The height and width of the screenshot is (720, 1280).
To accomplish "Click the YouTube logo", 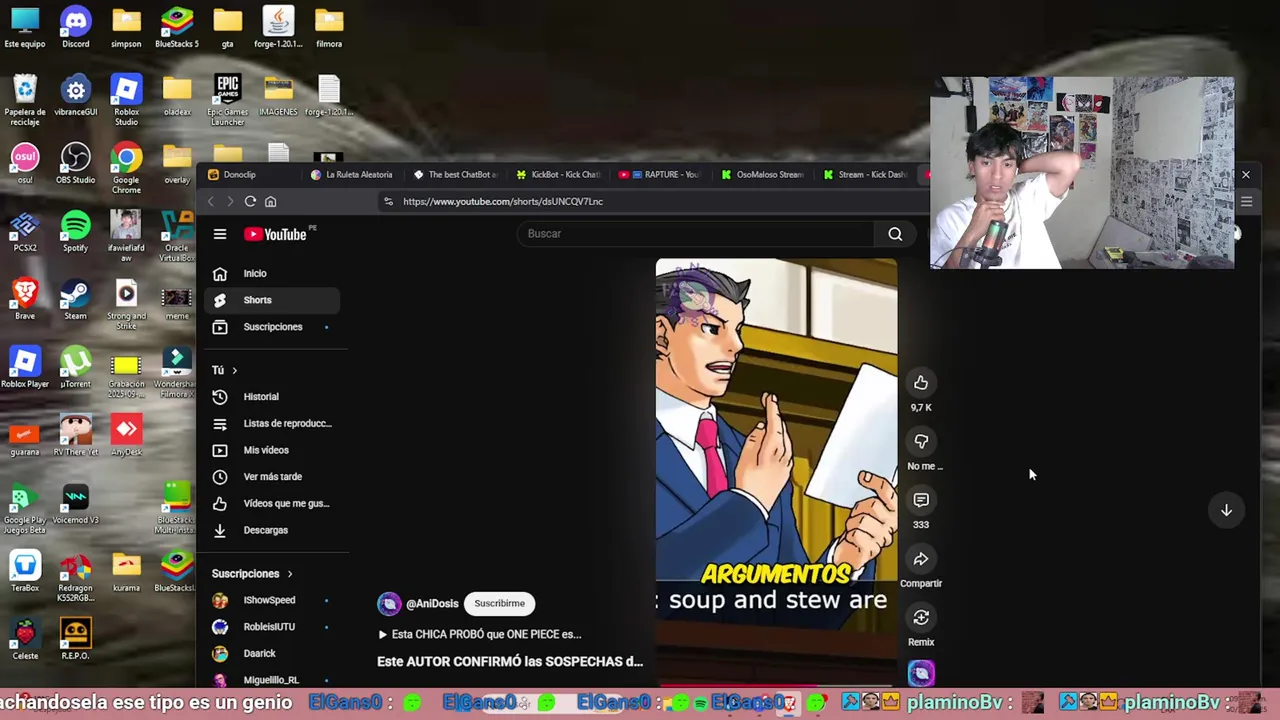I will pos(276,234).
